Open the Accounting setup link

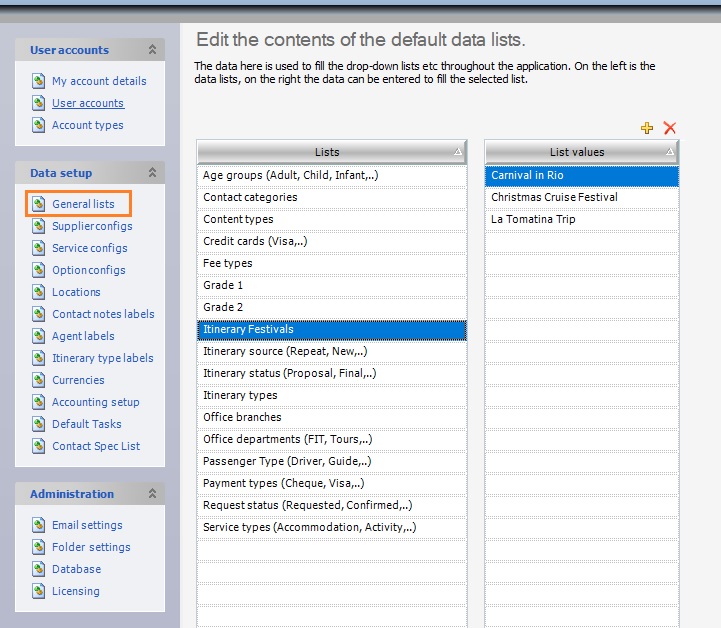[x=96, y=402]
